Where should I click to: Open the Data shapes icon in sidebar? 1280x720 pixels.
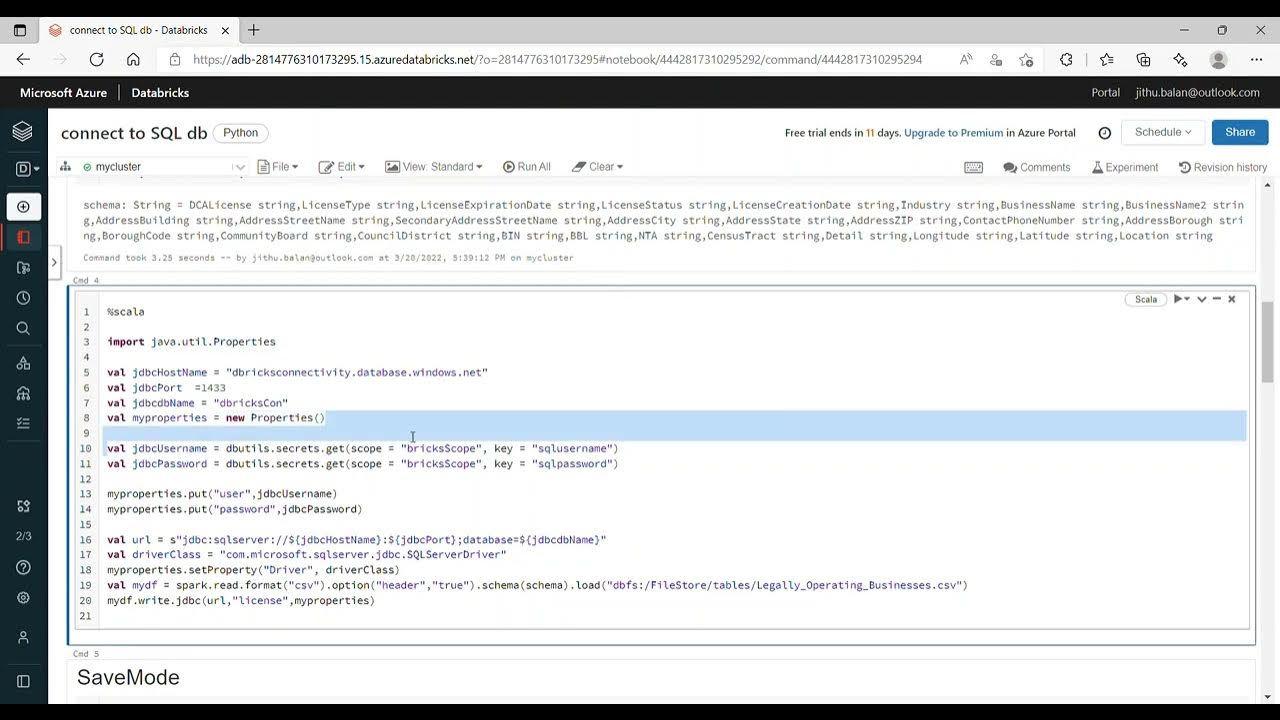click(23, 363)
